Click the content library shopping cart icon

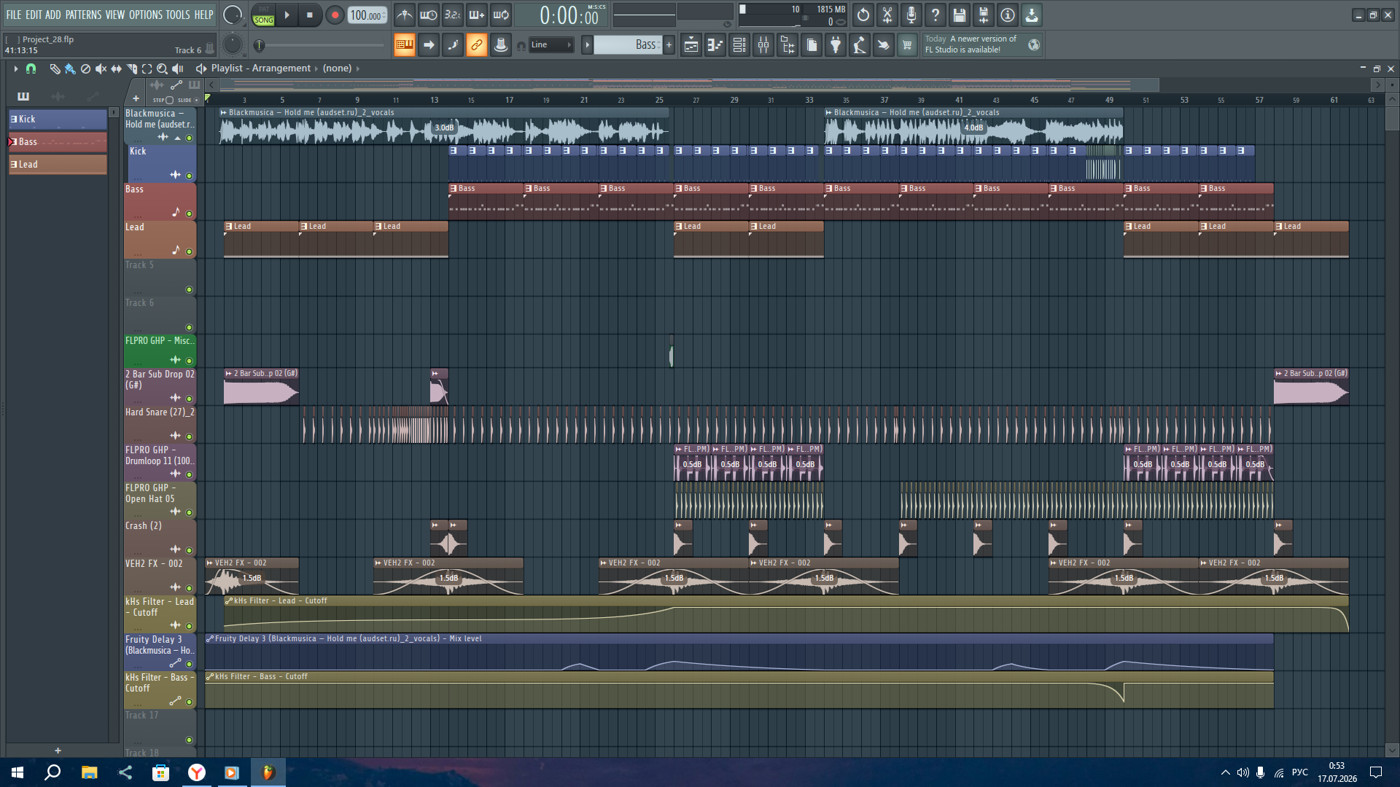point(907,45)
